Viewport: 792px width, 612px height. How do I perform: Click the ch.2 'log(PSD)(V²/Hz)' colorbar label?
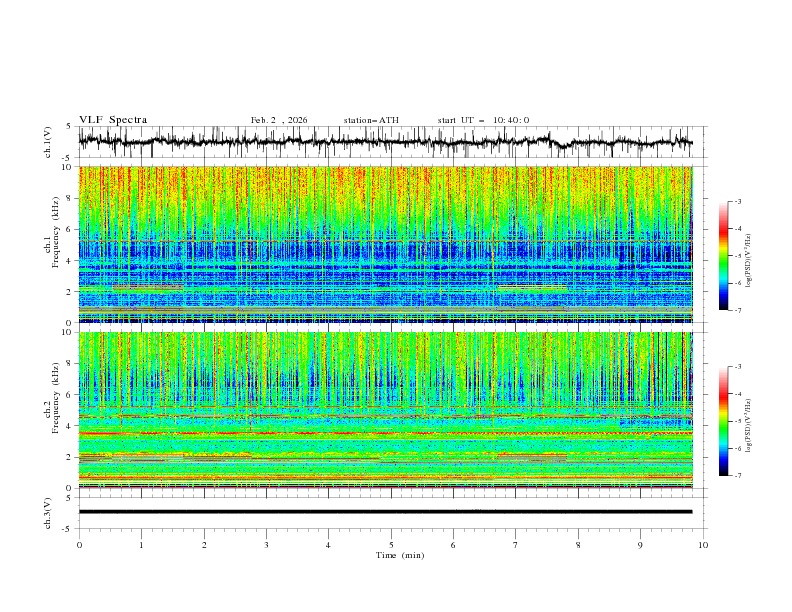749,426
